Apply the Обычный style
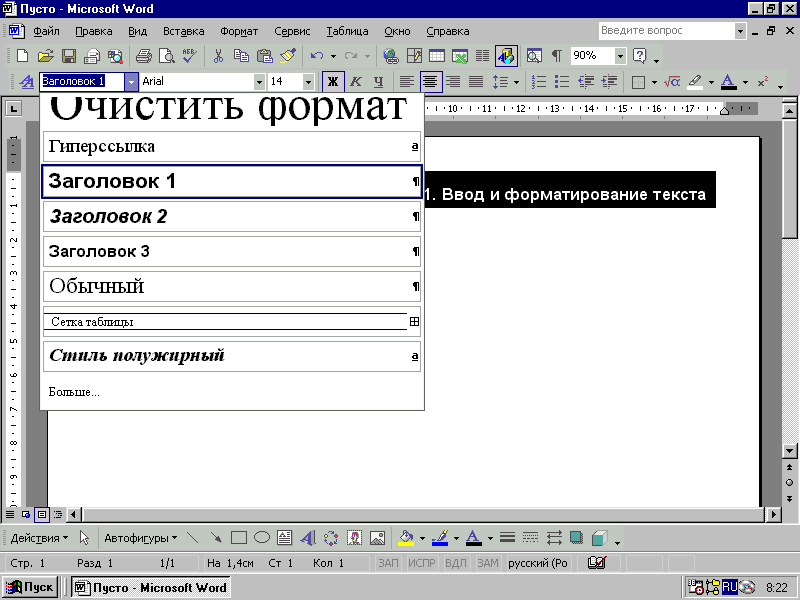The height and width of the screenshot is (600, 800). point(232,286)
